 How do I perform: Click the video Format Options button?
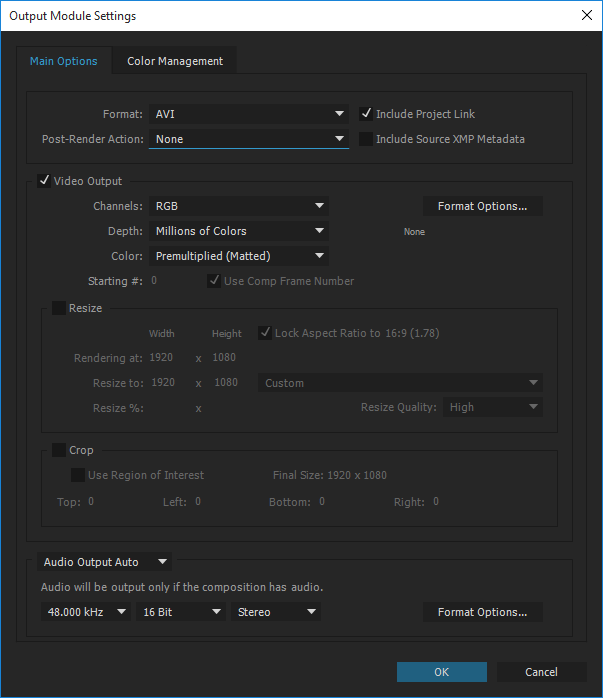pyautogui.click(x=482, y=206)
